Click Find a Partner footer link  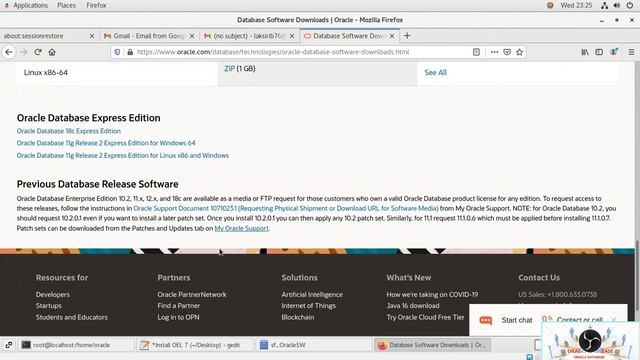(x=179, y=306)
